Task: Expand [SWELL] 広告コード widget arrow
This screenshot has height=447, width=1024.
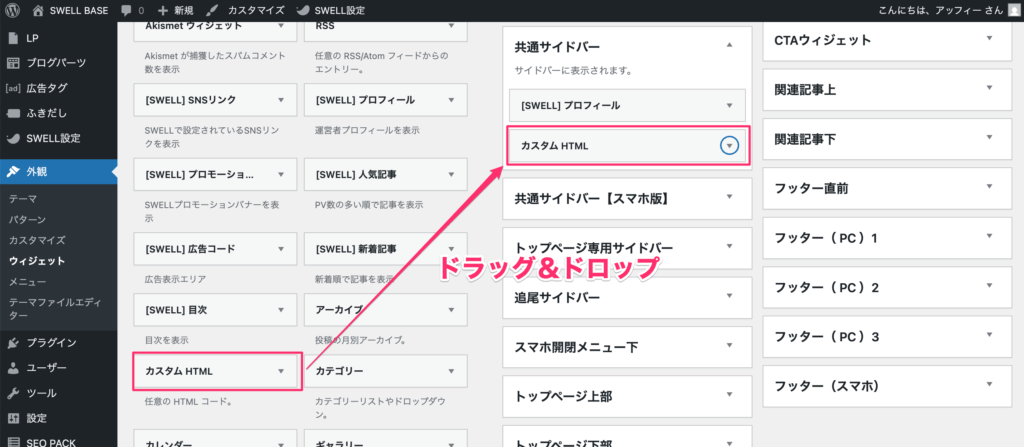Action: (281, 249)
